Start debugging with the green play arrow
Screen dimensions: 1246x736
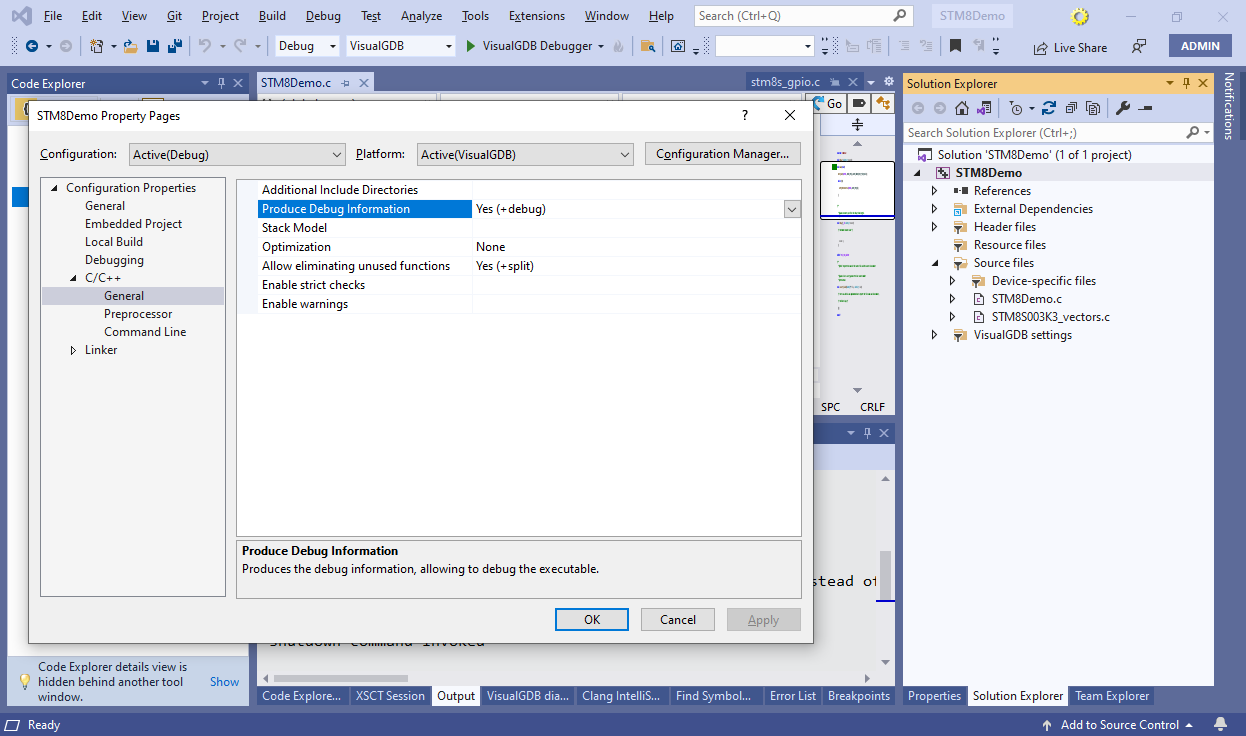click(471, 46)
